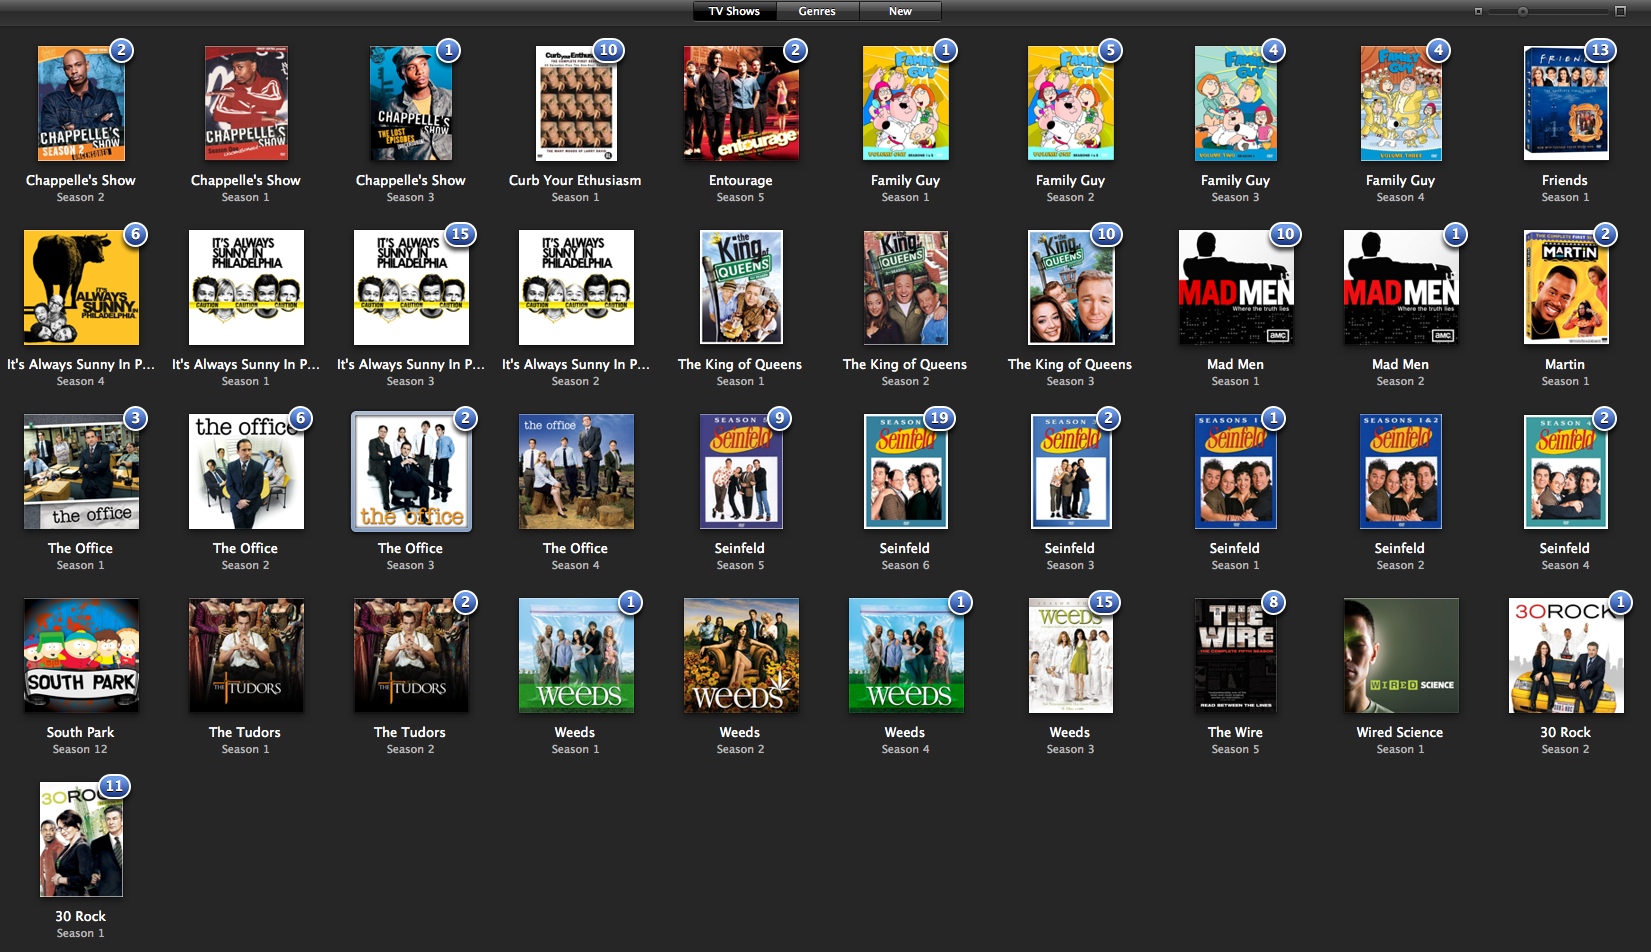Select the Martin Season 1 cover
1651x952 pixels.
(x=1566, y=287)
